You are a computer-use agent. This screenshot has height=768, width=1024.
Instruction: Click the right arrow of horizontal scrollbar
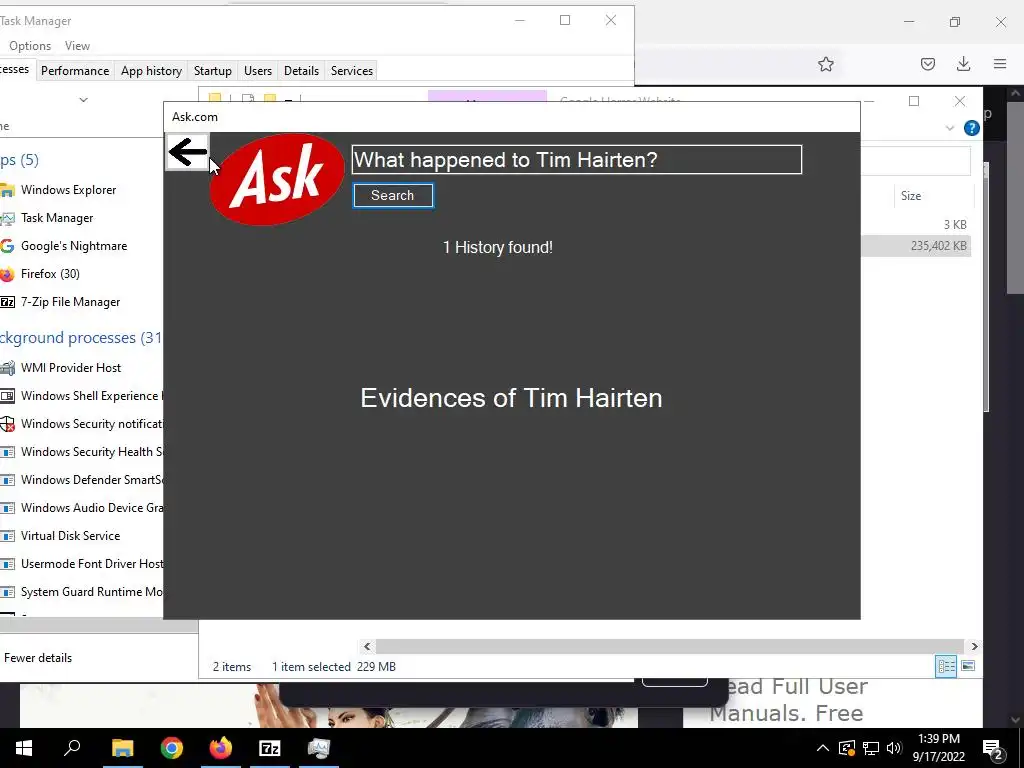click(974, 647)
